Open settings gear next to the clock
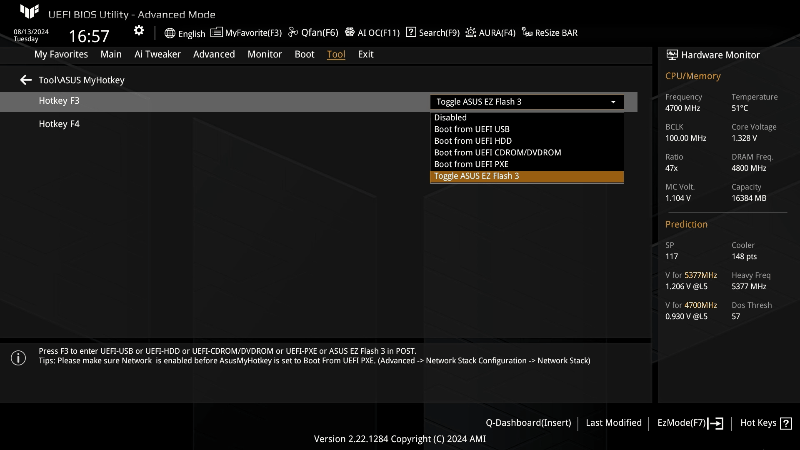 point(139,31)
